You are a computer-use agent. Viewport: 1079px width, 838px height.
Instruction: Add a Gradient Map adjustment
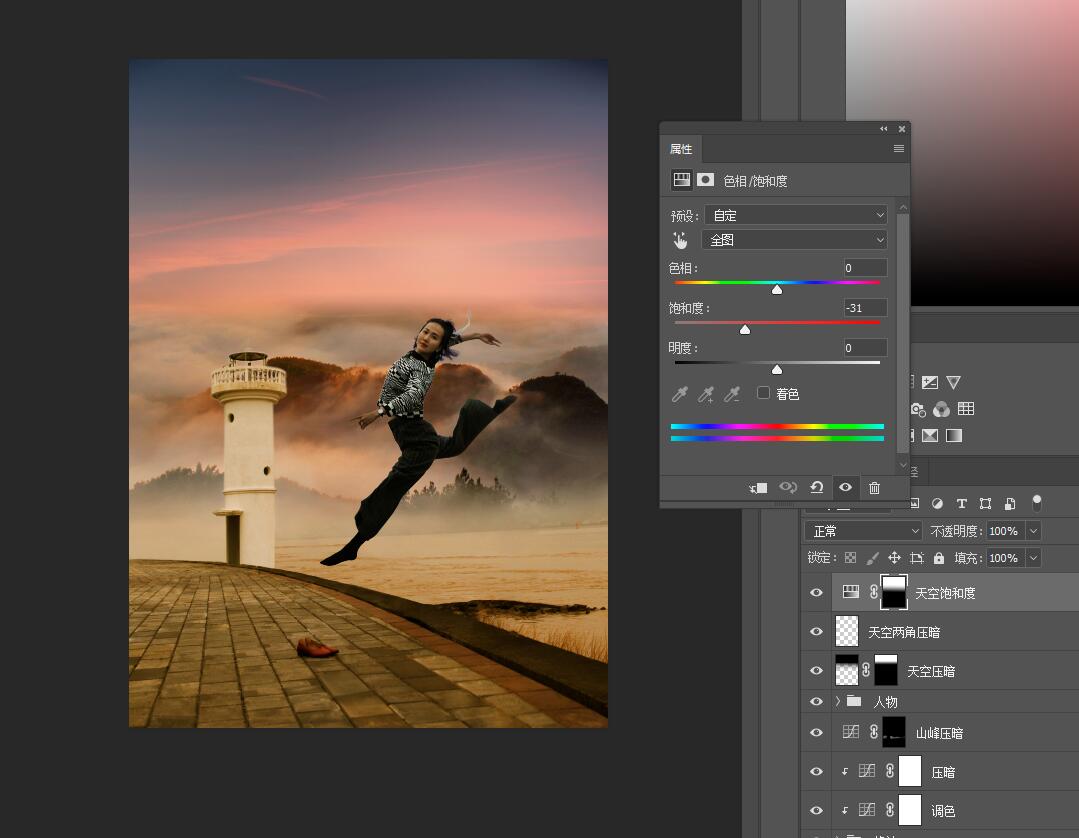(x=954, y=436)
